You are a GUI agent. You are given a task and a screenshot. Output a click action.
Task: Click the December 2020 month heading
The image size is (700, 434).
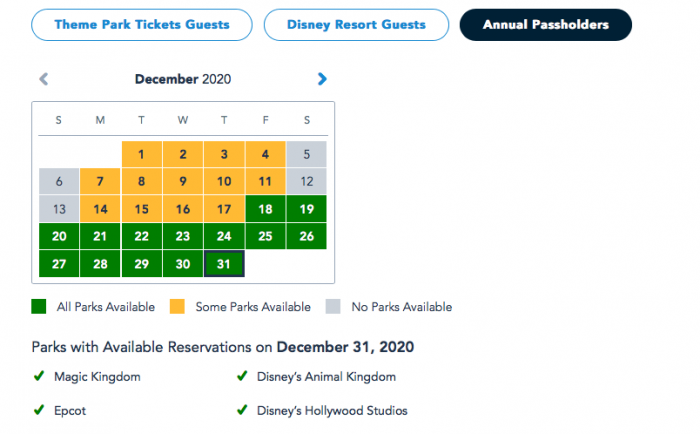(182, 79)
